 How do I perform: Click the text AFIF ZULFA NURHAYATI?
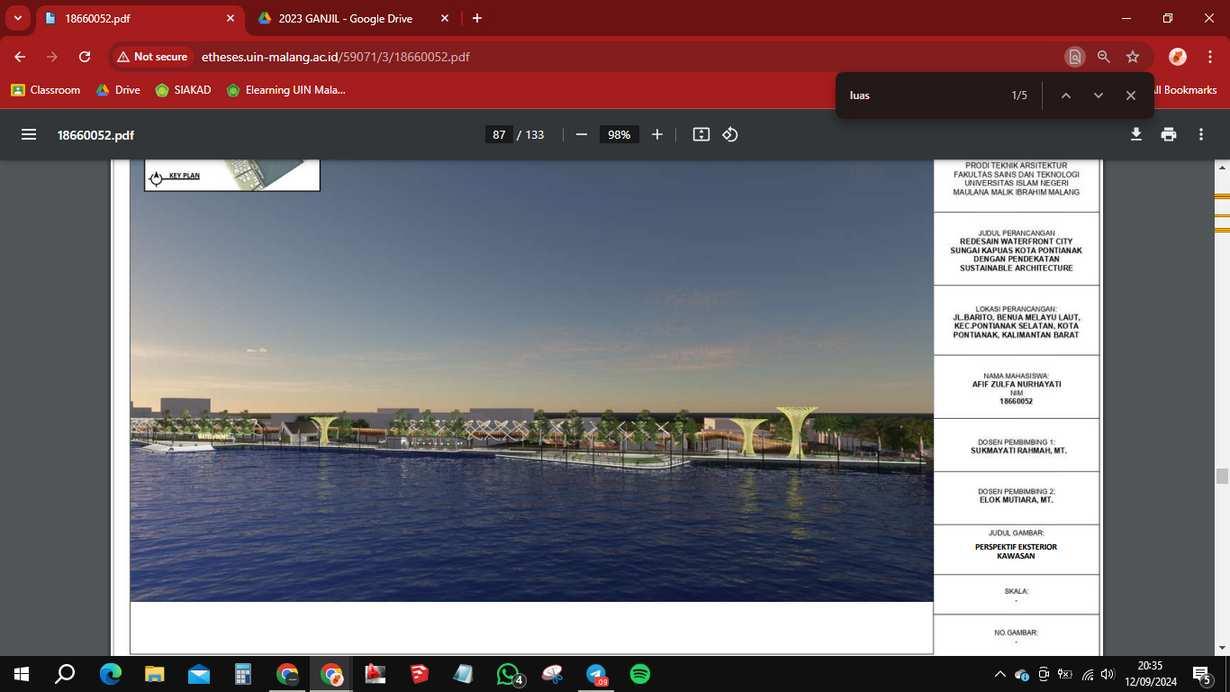(1016, 384)
